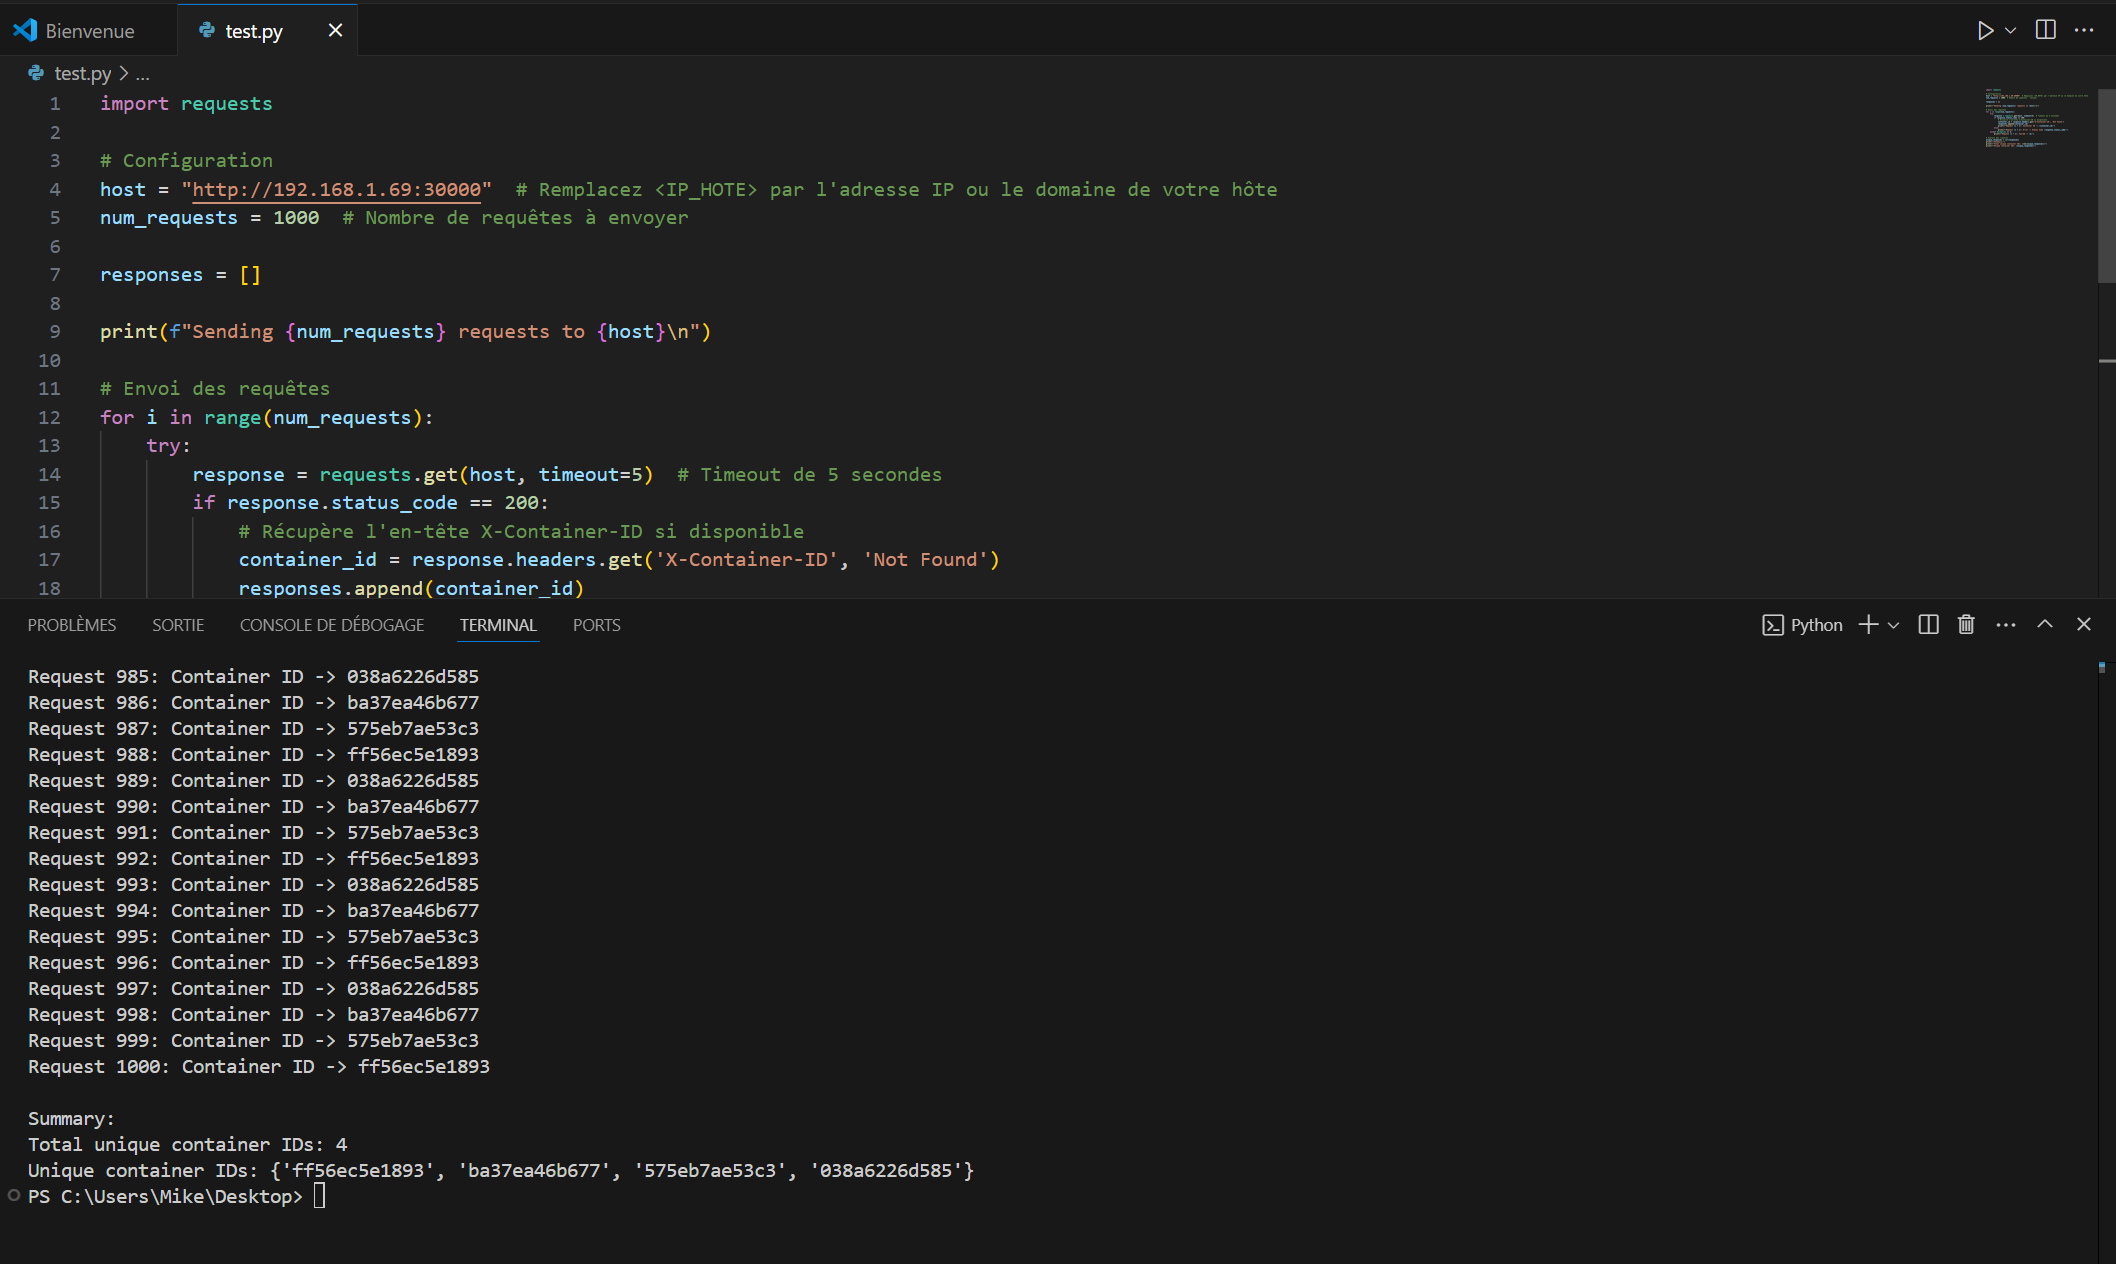Open the PROBLÈMES panel tab
Screen dimensions: 2116x1264
tap(72, 625)
